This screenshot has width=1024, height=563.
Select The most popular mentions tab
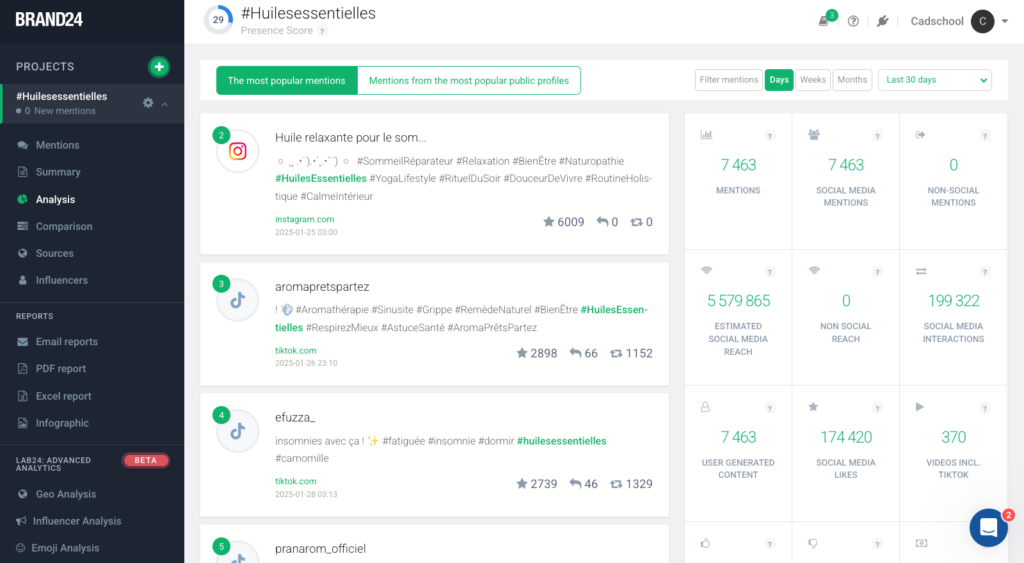(x=287, y=80)
